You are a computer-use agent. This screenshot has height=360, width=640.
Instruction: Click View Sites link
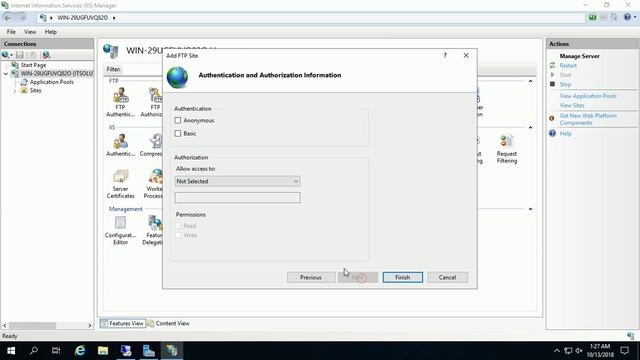pos(572,105)
